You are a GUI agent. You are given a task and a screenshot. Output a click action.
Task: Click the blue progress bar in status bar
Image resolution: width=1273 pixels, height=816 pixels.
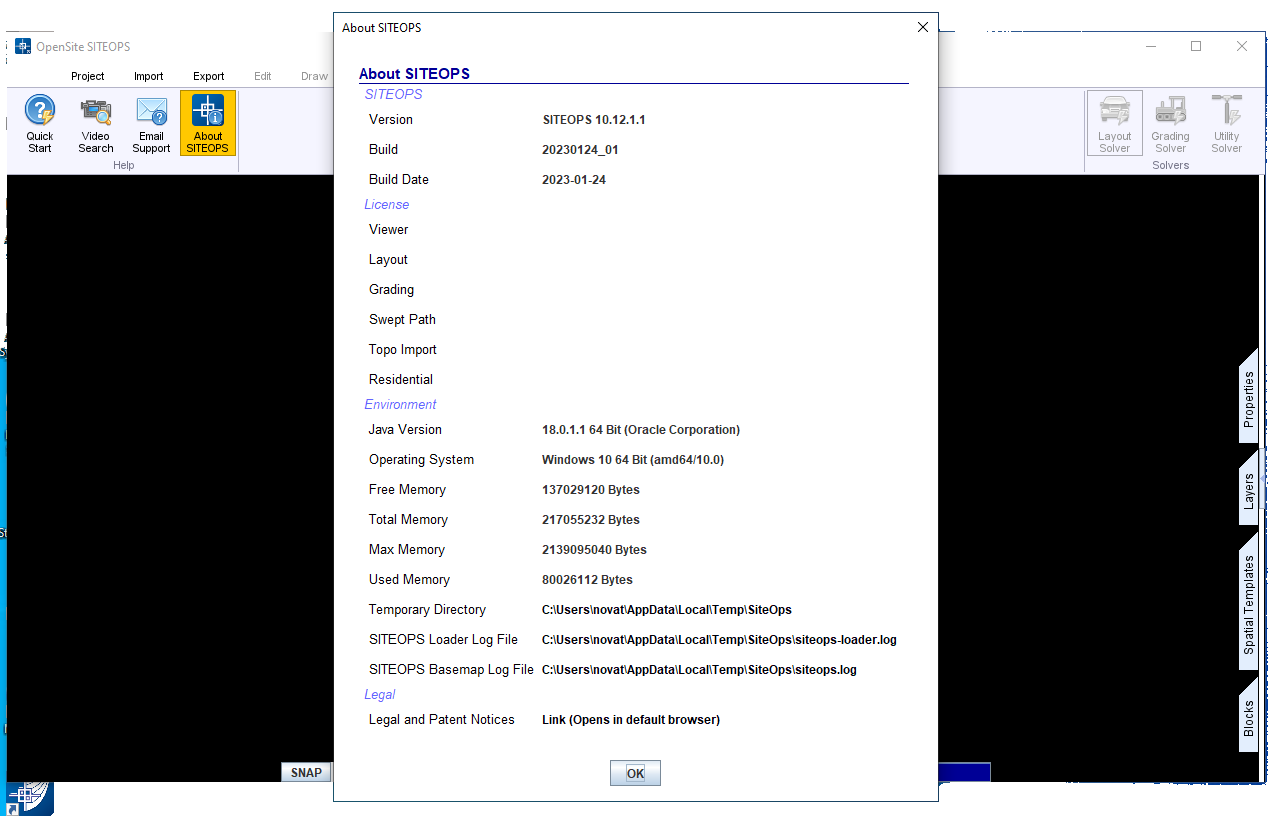click(964, 772)
